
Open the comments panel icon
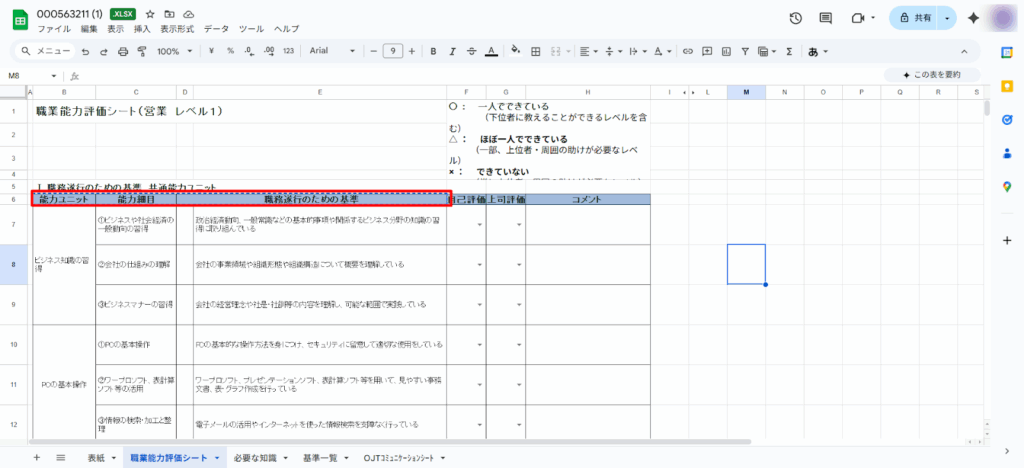[826, 18]
